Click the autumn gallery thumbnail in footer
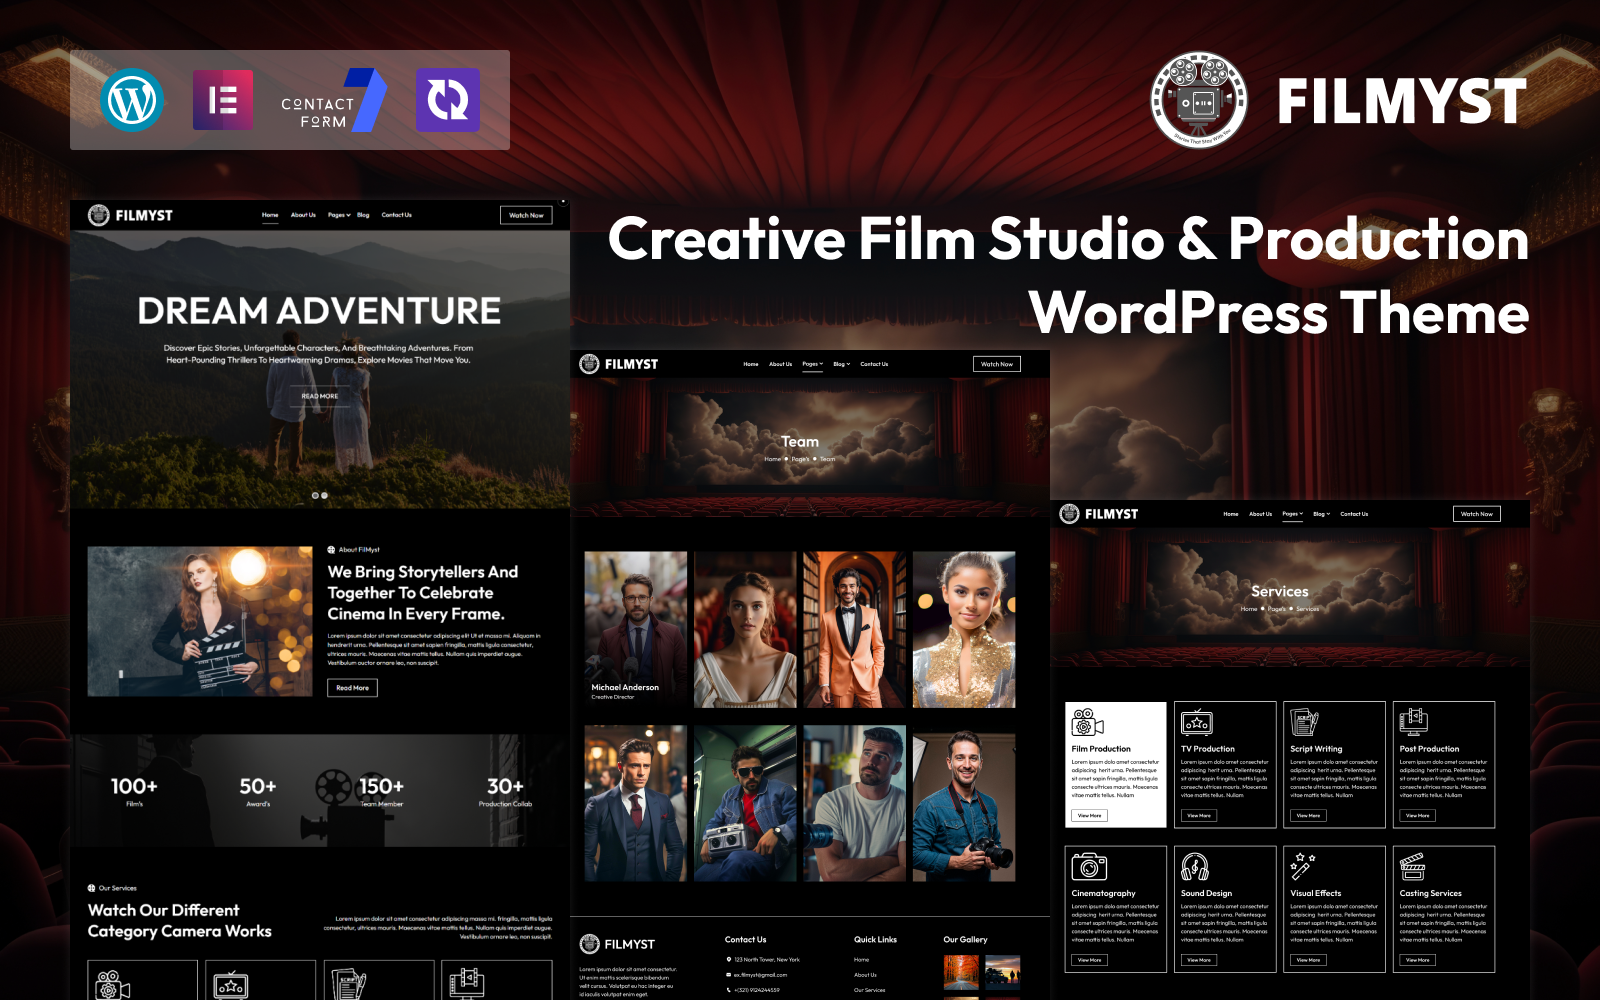Image resolution: width=1600 pixels, height=1000 pixels. point(961,971)
